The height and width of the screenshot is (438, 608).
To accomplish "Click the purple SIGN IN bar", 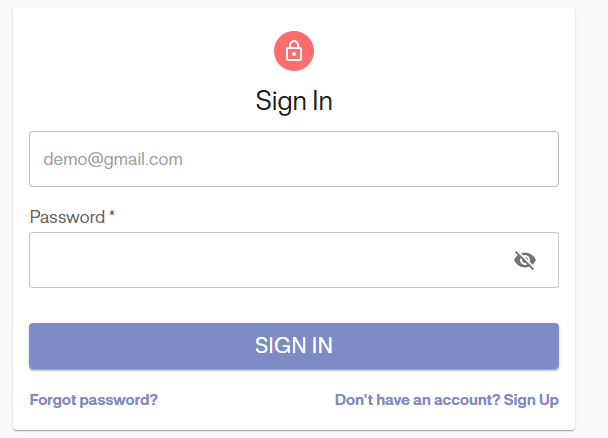I will 293,346.
